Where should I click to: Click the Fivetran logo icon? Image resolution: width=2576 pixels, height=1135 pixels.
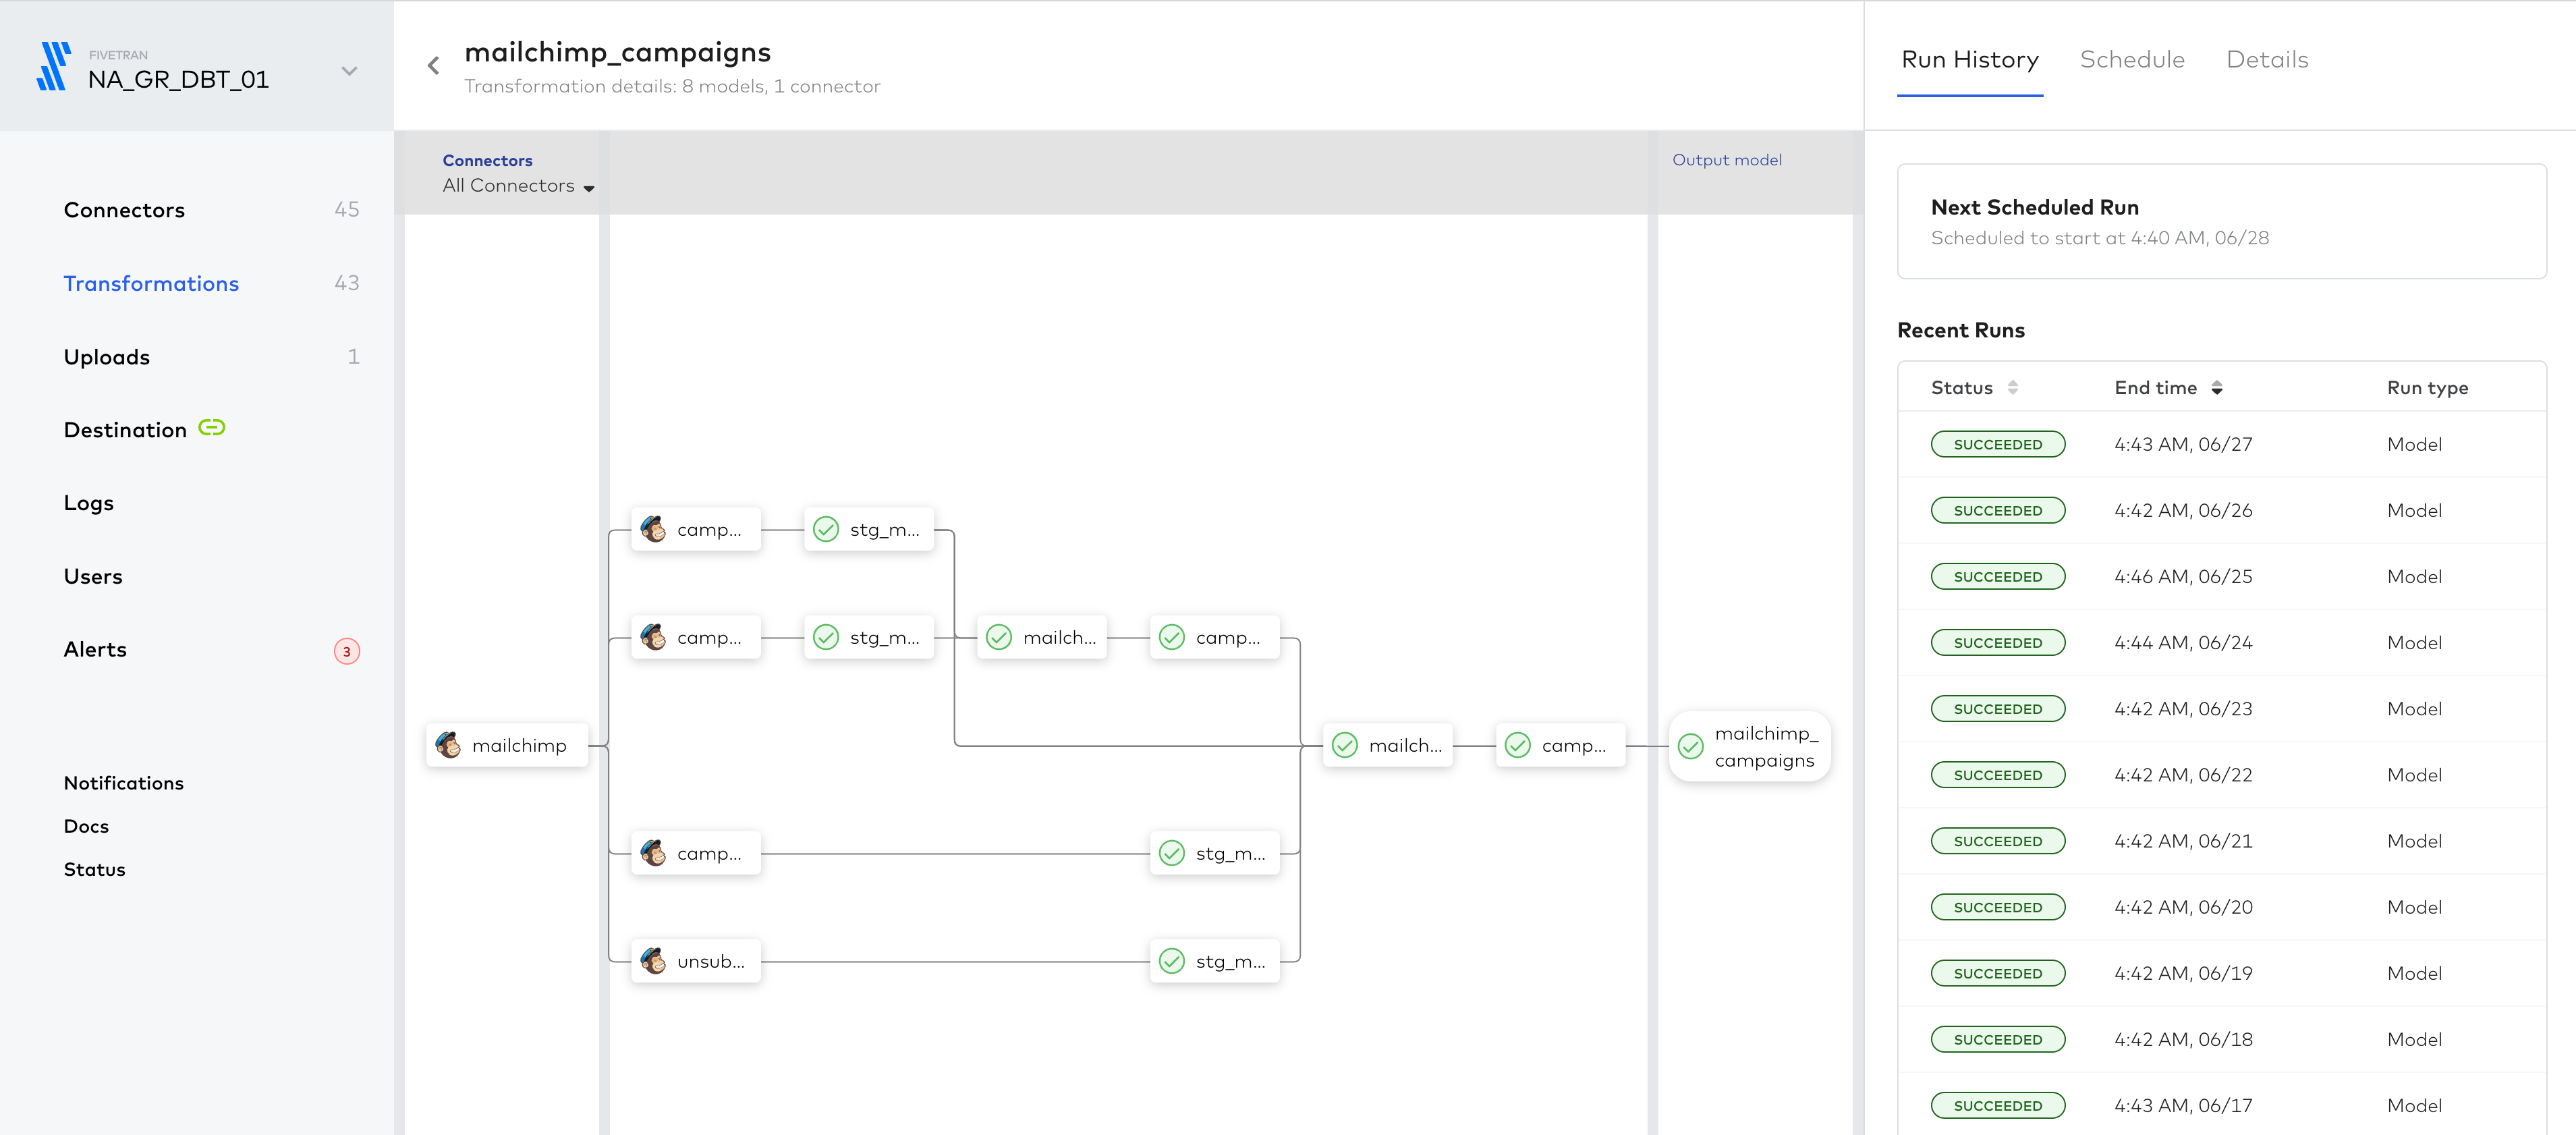pyautogui.click(x=53, y=66)
